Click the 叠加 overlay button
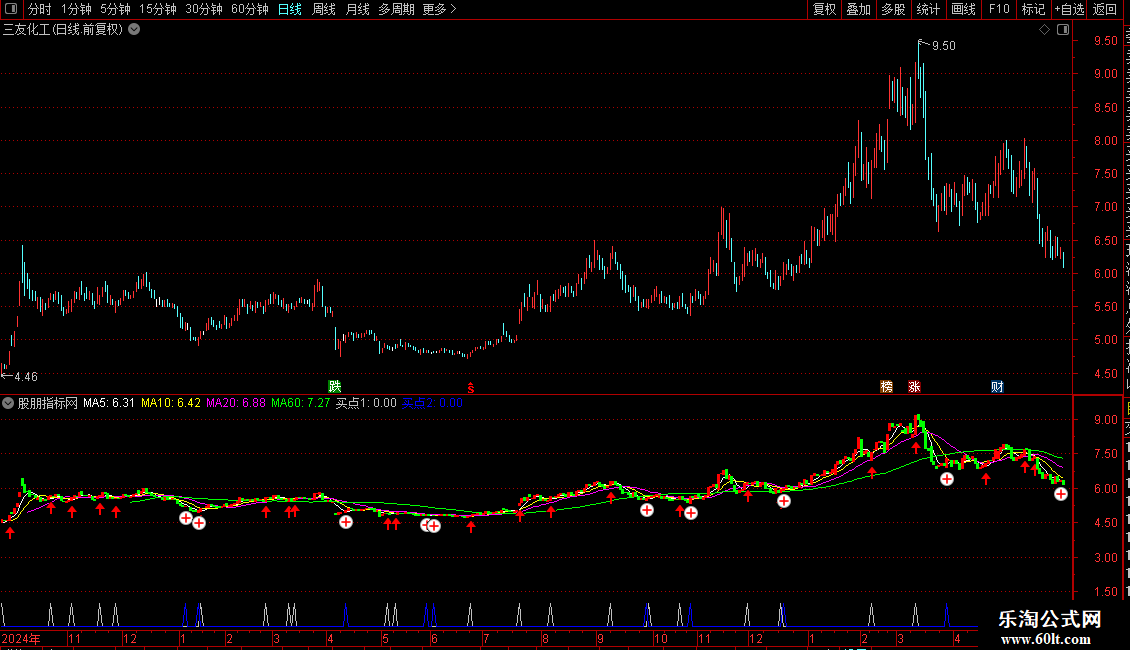1130x650 pixels. [x=858, y=9]
